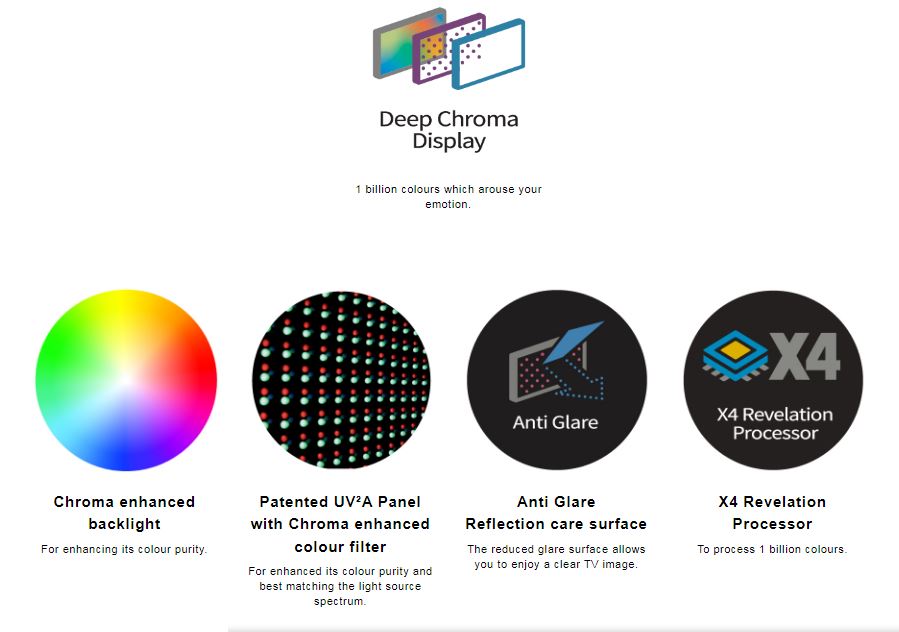This screenshot has width=899, height=632.
Task: Click 'For enhancing its colour purity' description
Action: [x=125, y=549]
